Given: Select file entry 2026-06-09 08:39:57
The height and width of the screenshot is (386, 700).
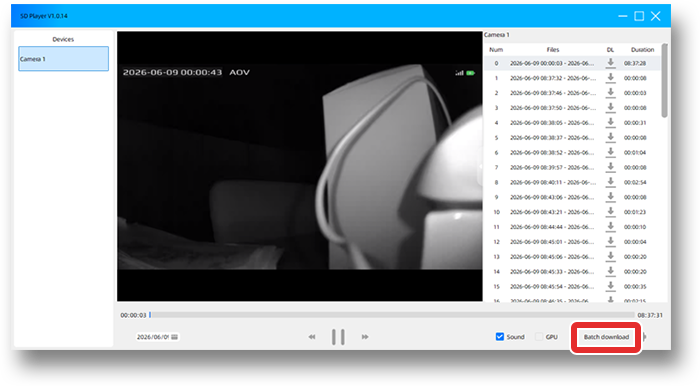Looking at the screenshot, I should 552,167.
